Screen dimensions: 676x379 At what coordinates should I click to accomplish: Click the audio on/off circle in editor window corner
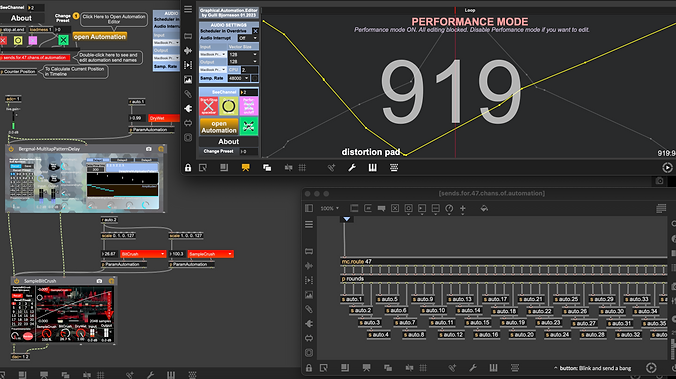[667, 168]
